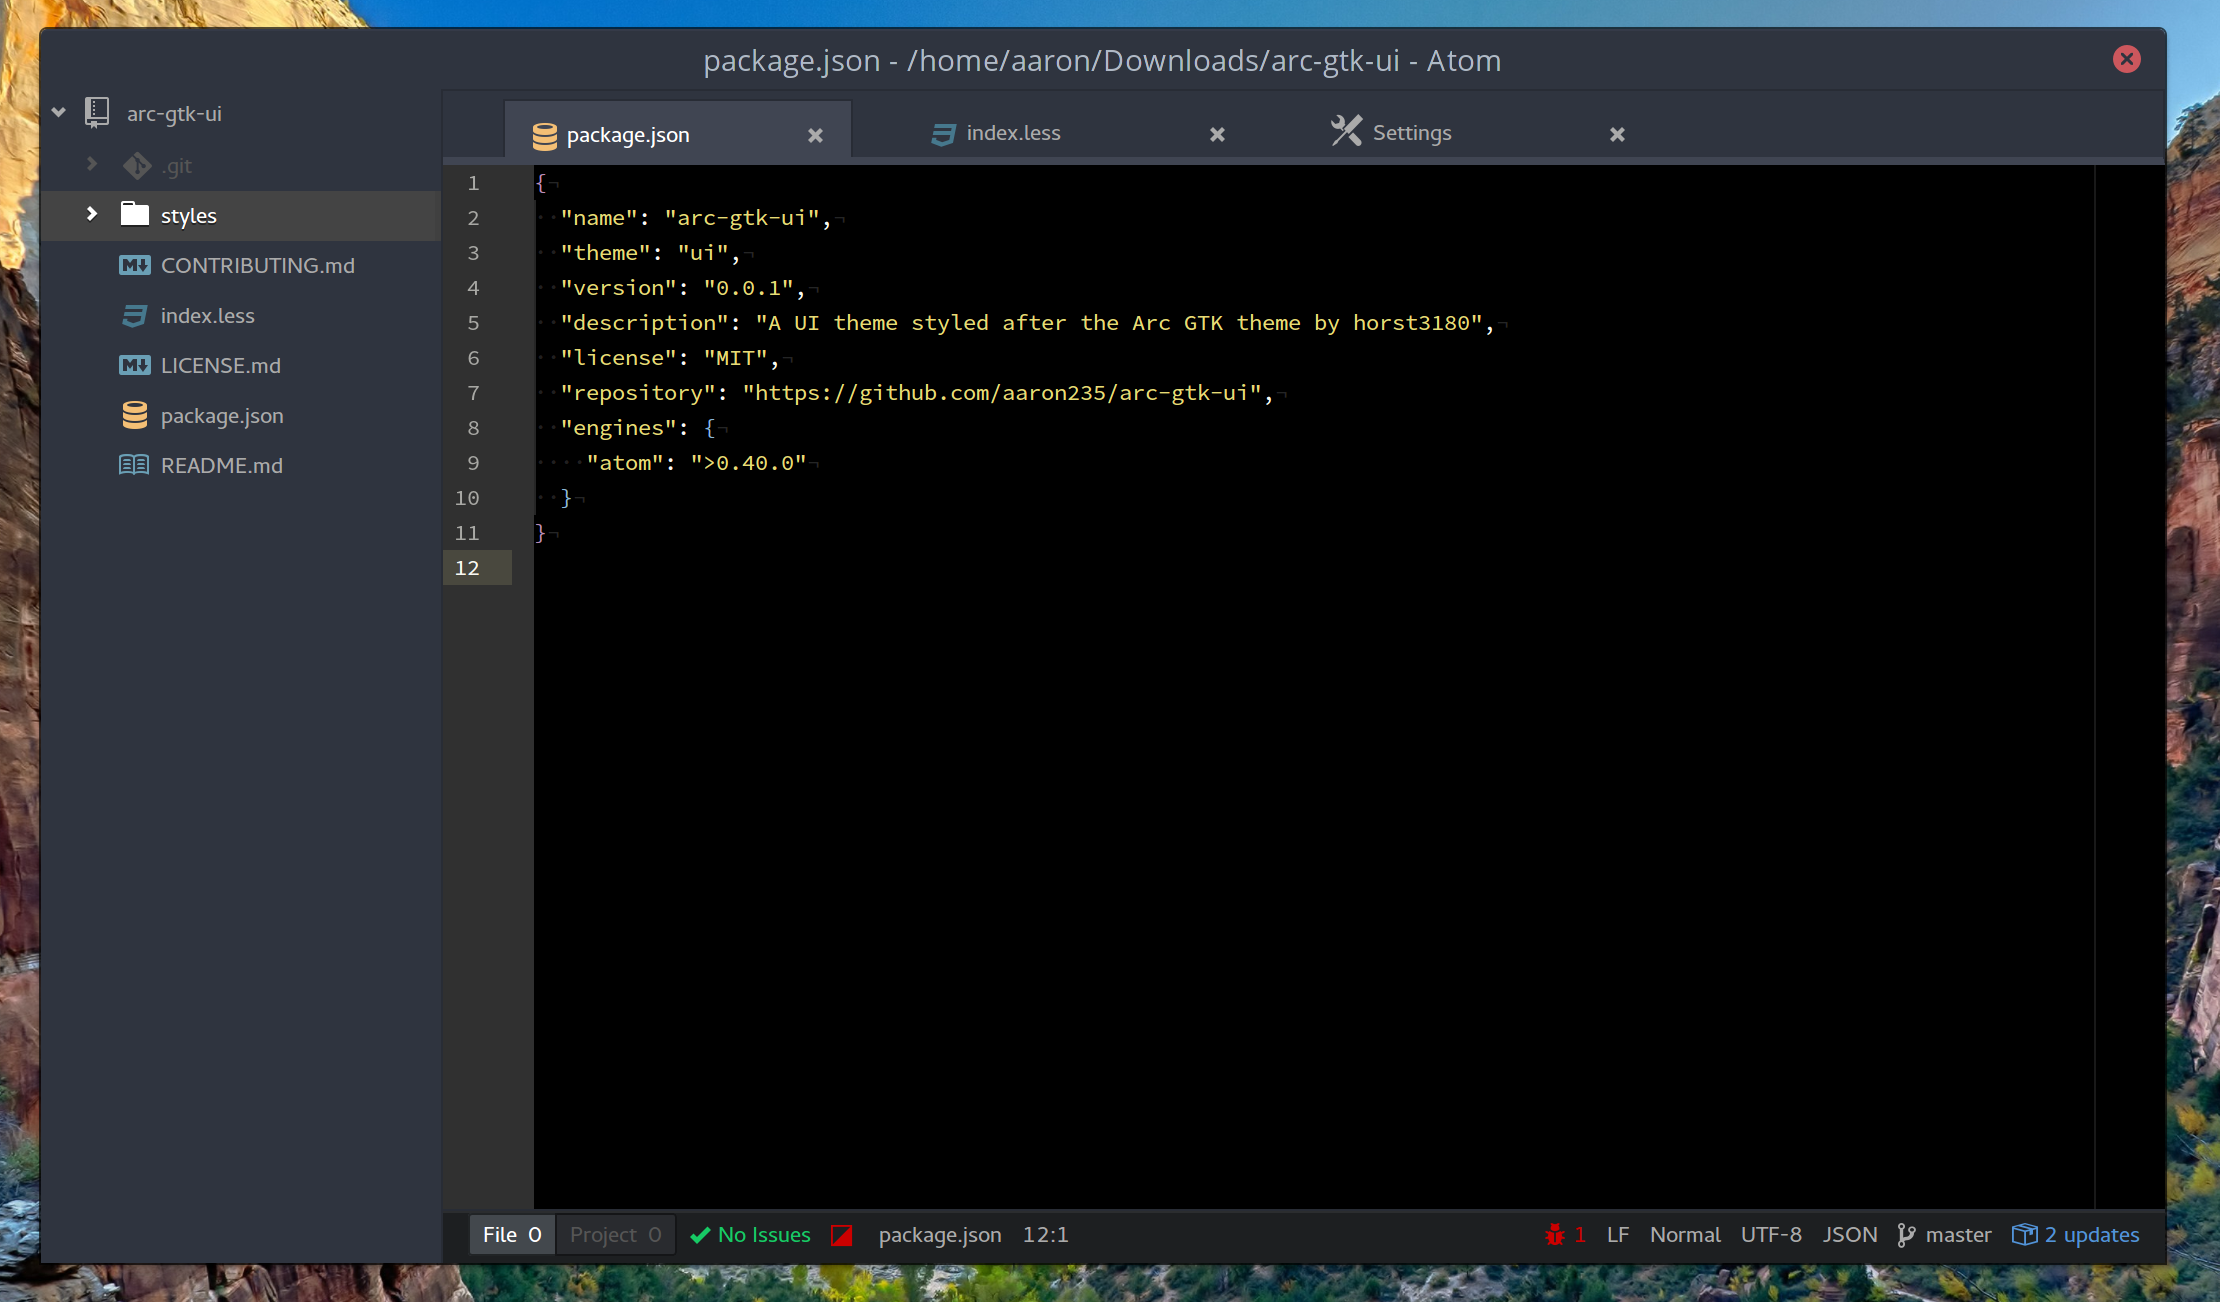The height and width of the screenshot is (1302, 2220).
Task: Click the "version" key on line 4
Action: point(618,288)
